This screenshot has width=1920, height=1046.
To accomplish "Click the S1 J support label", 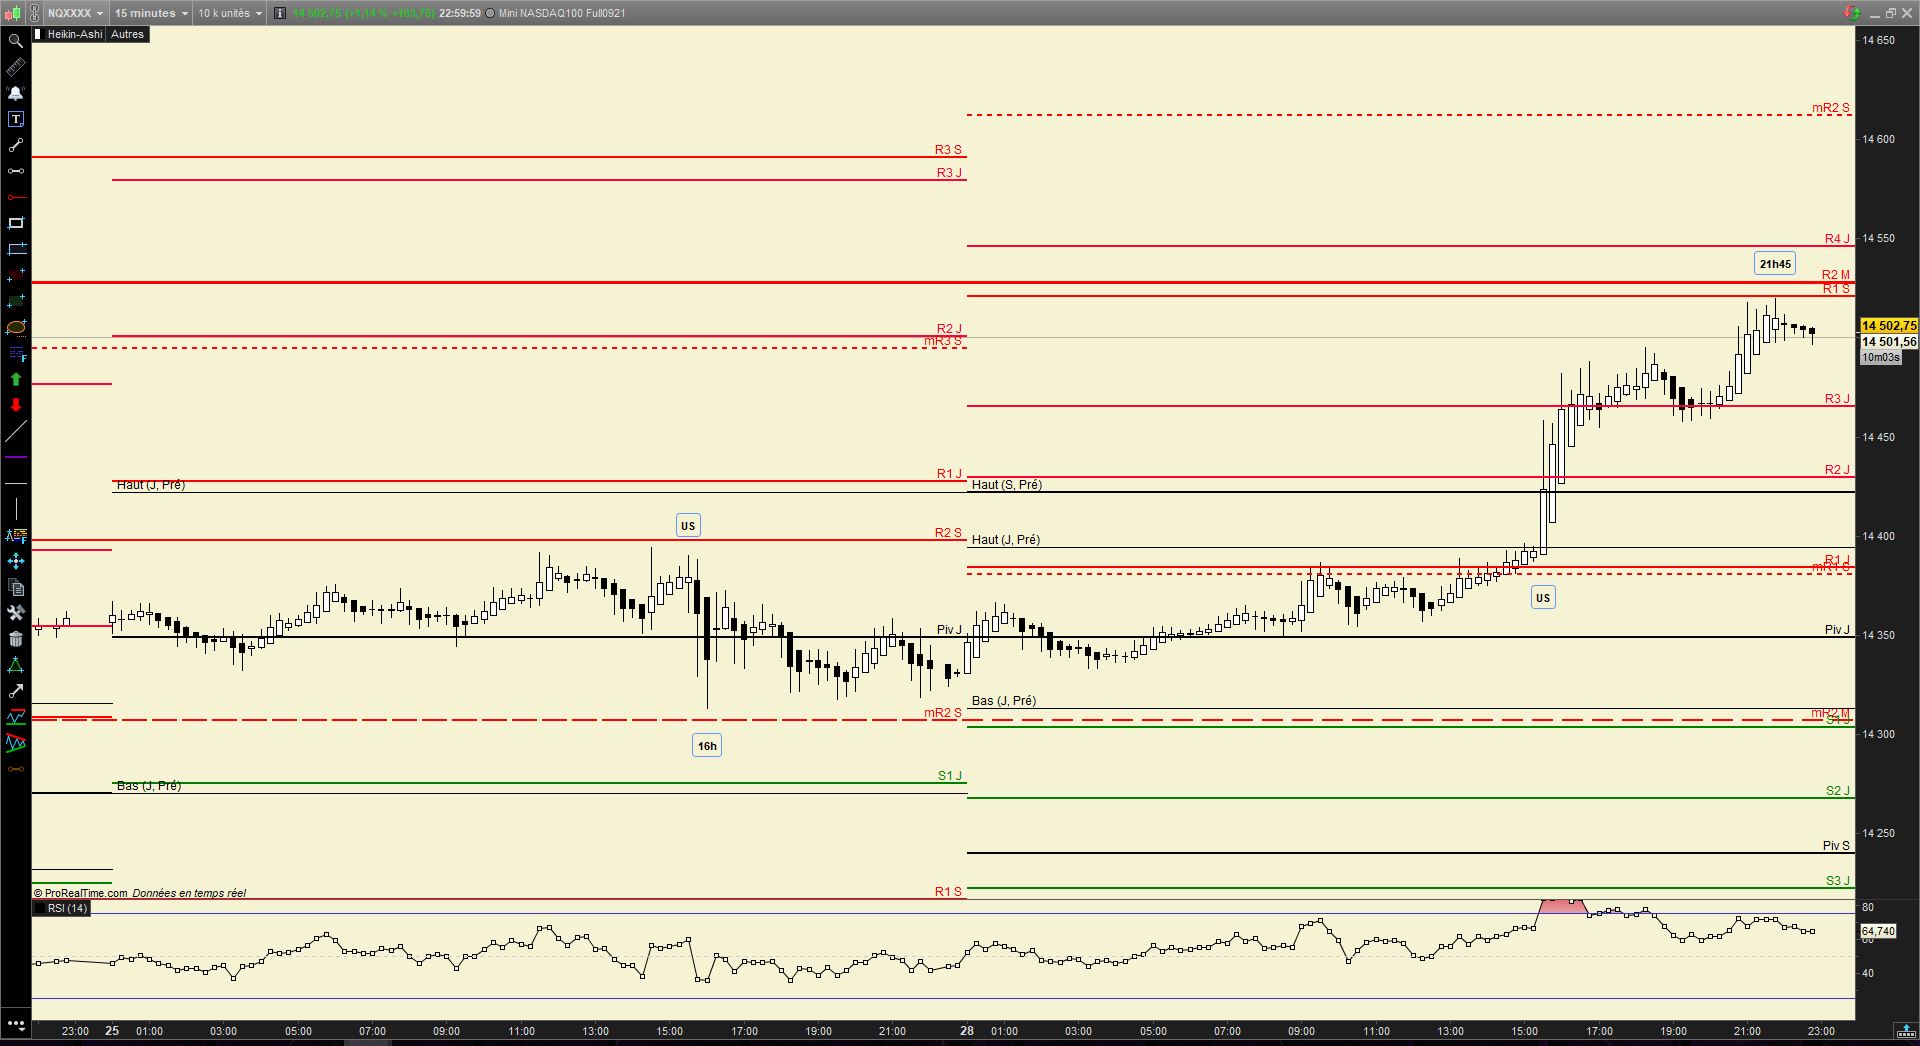I will [x=950, y=776].
